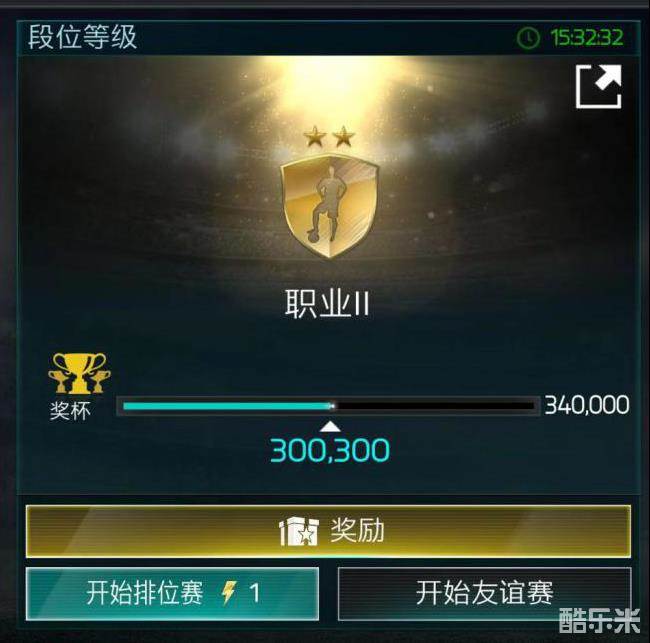Tap the gift box icon on 奖励 button
Screen dimensions: 650x643
click(299, 531)
